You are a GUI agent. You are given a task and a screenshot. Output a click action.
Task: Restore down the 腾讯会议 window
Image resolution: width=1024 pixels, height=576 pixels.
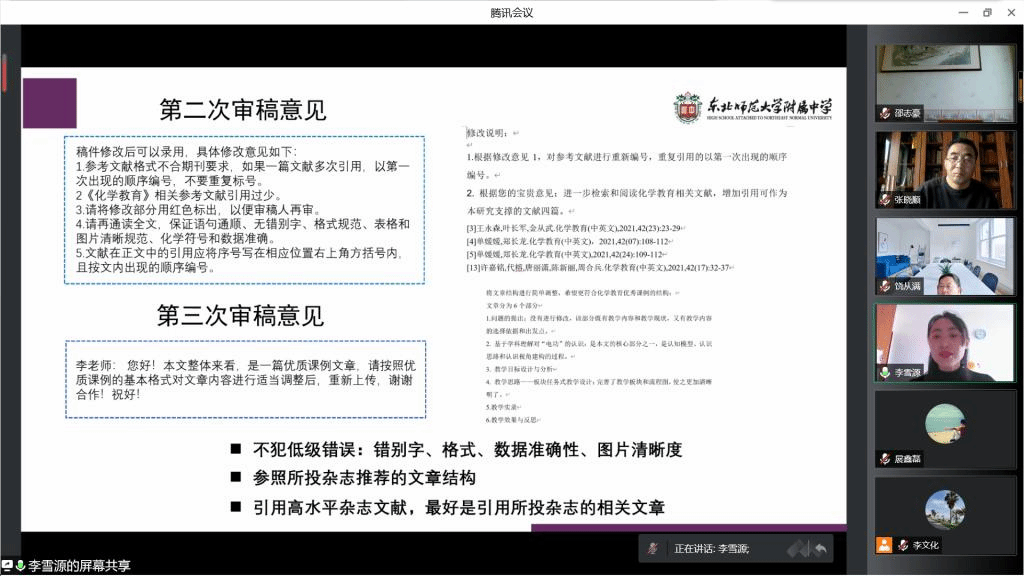(987, 12)
